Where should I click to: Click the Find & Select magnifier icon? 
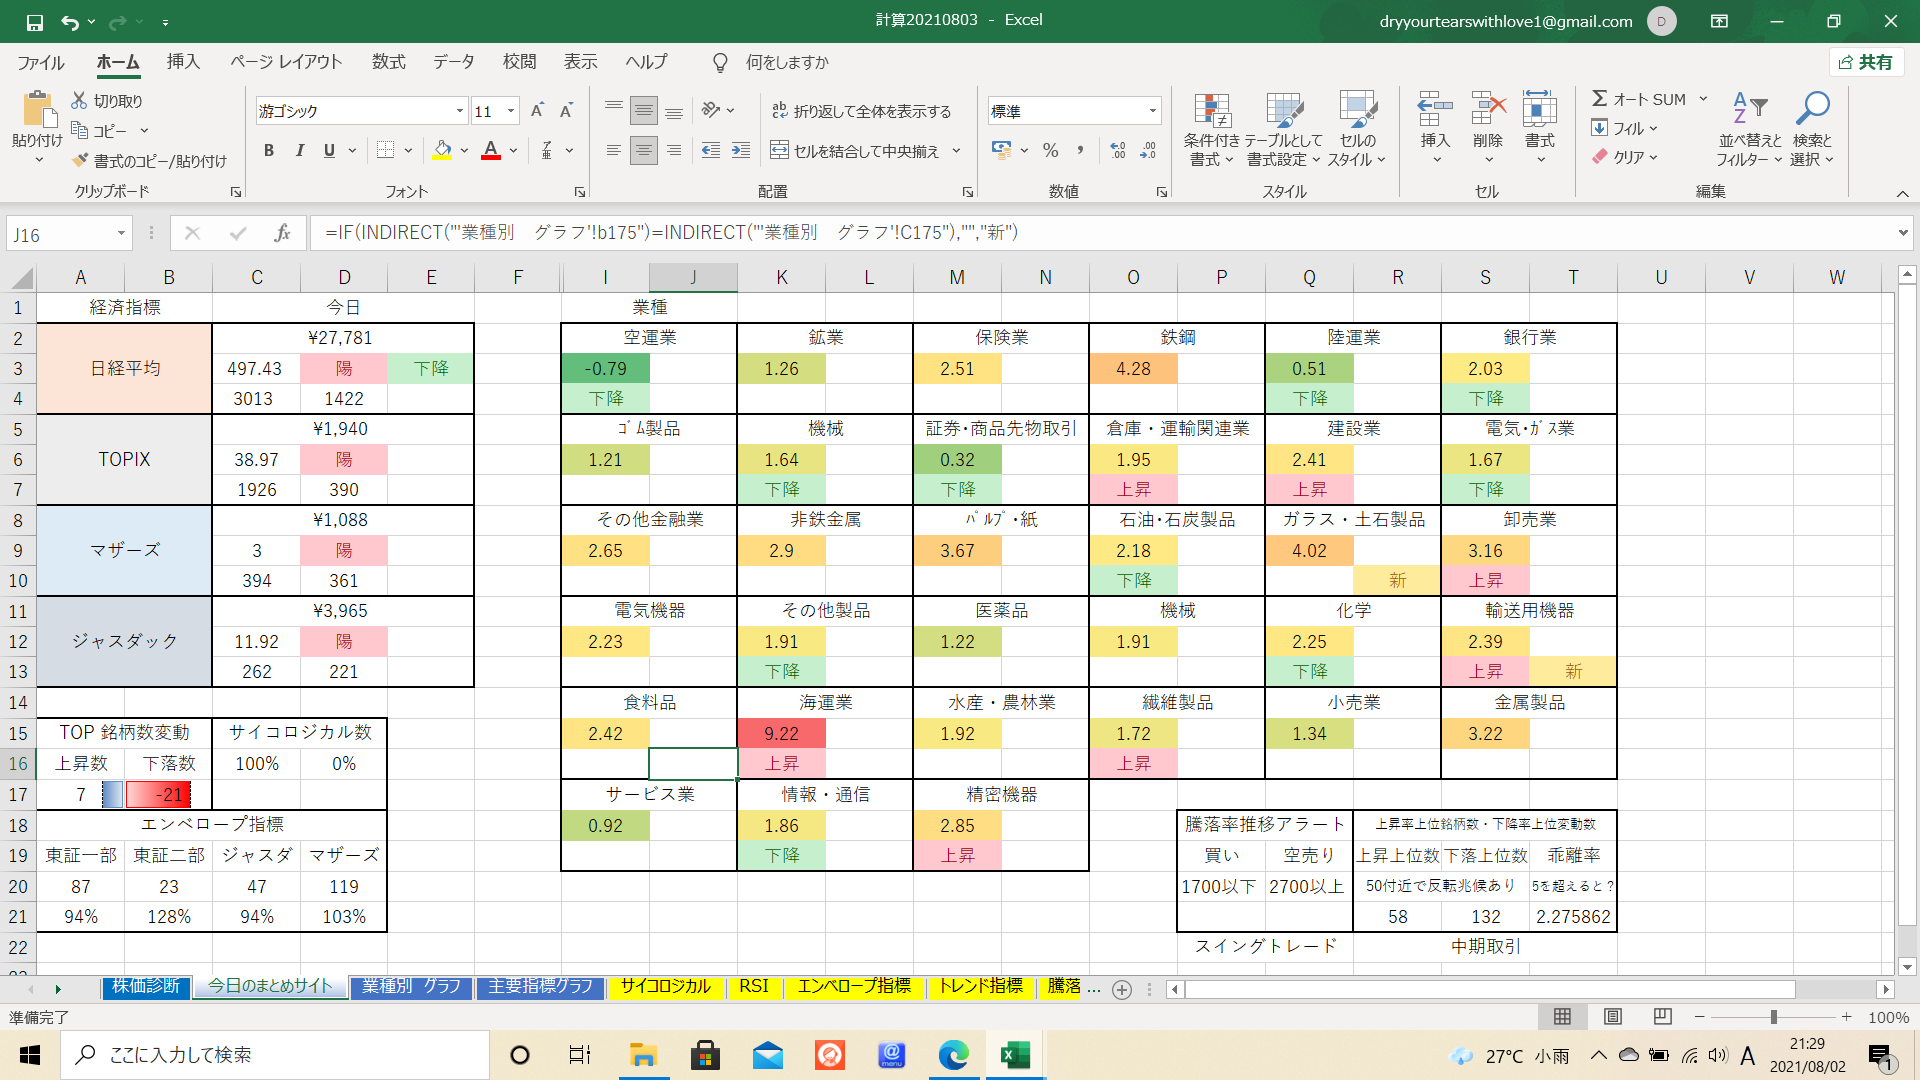pos(1811,108)
